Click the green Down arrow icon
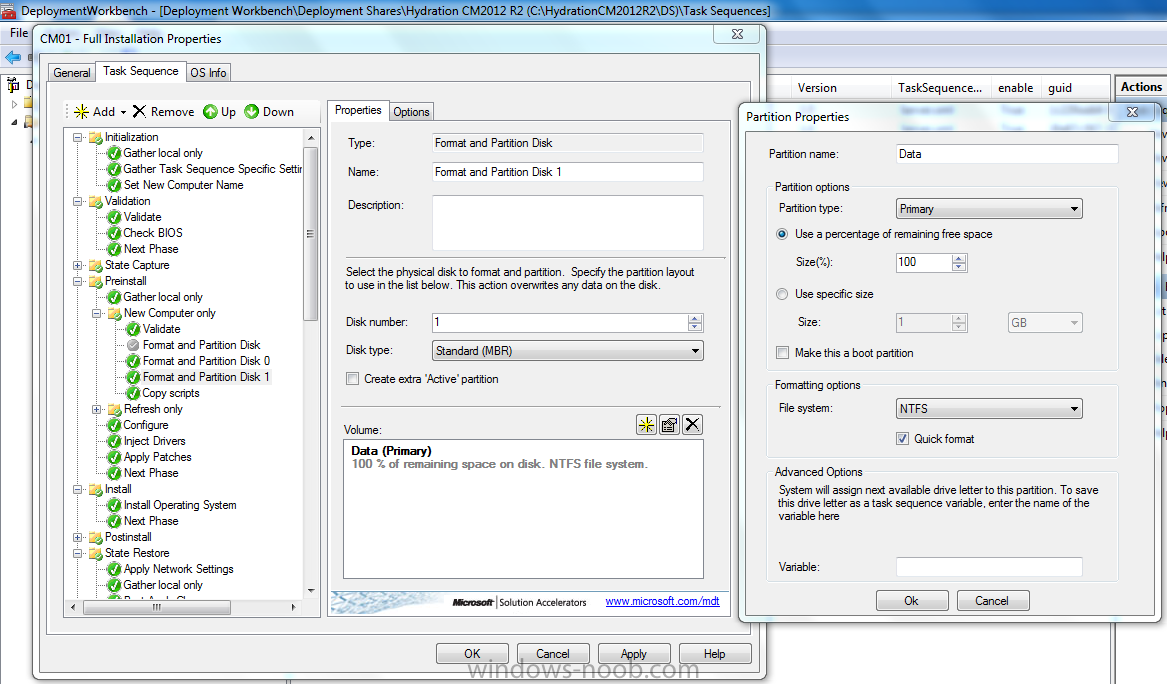Image resolution: width=1167 pixels, height=684 pixels. point(252,112)
